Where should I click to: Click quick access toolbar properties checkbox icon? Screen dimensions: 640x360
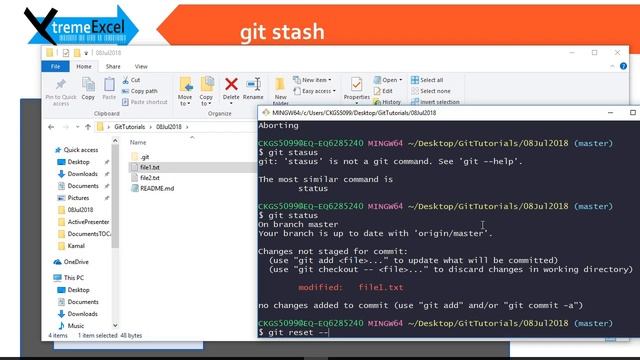66,53
